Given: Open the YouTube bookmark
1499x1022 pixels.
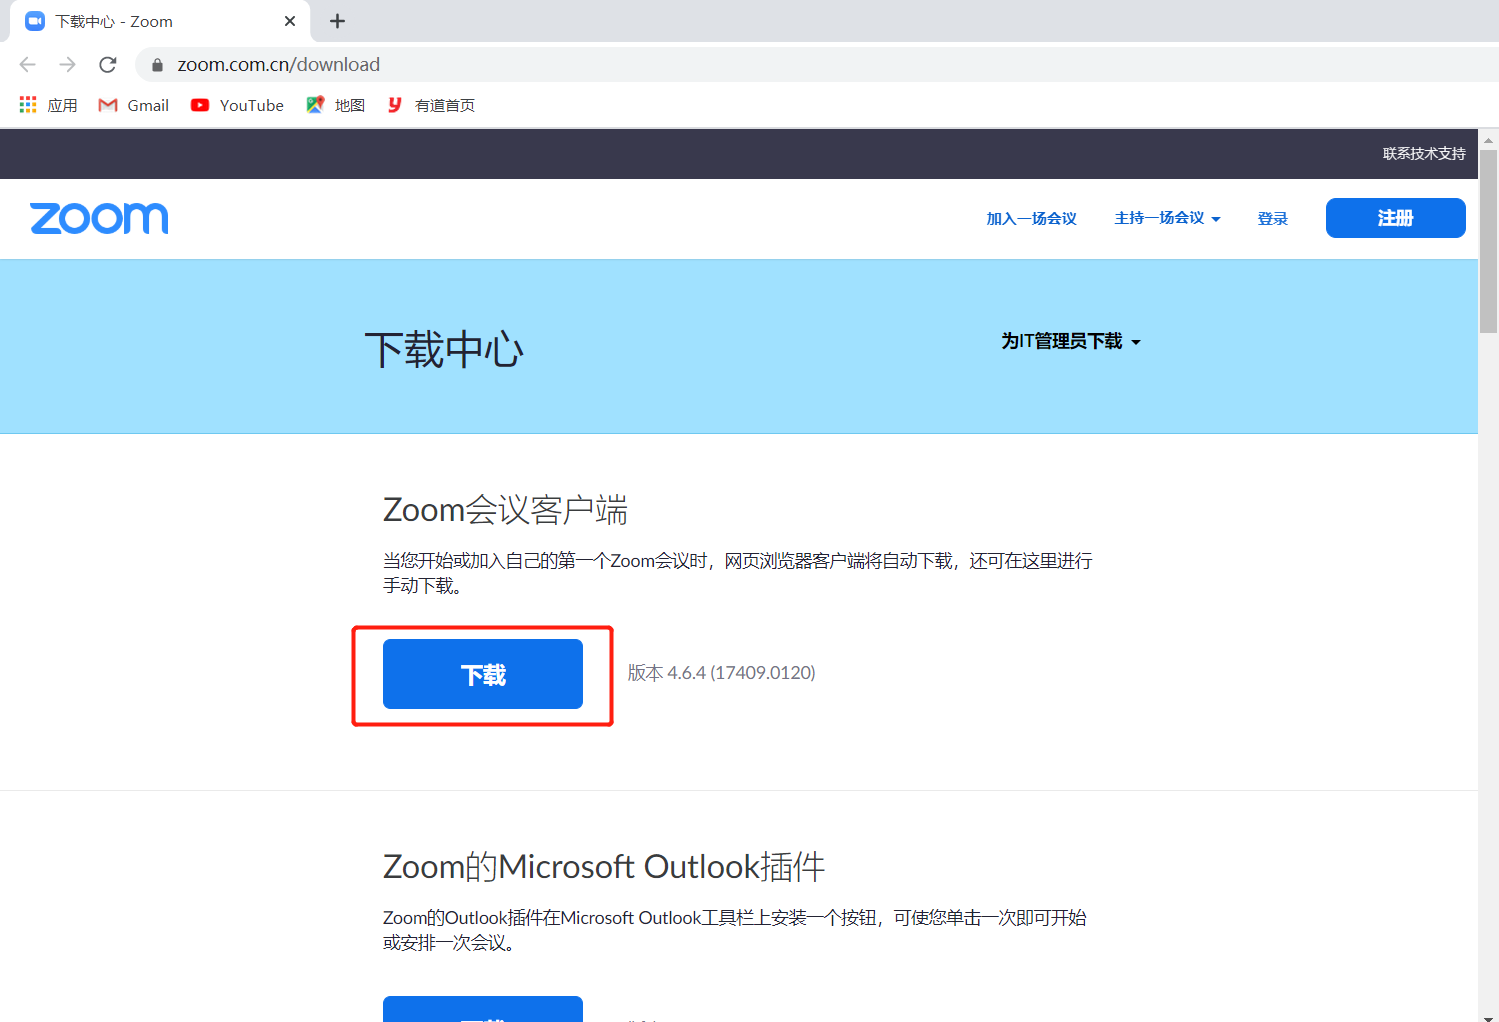Looking at the screenshot, I should coord(237,105).
